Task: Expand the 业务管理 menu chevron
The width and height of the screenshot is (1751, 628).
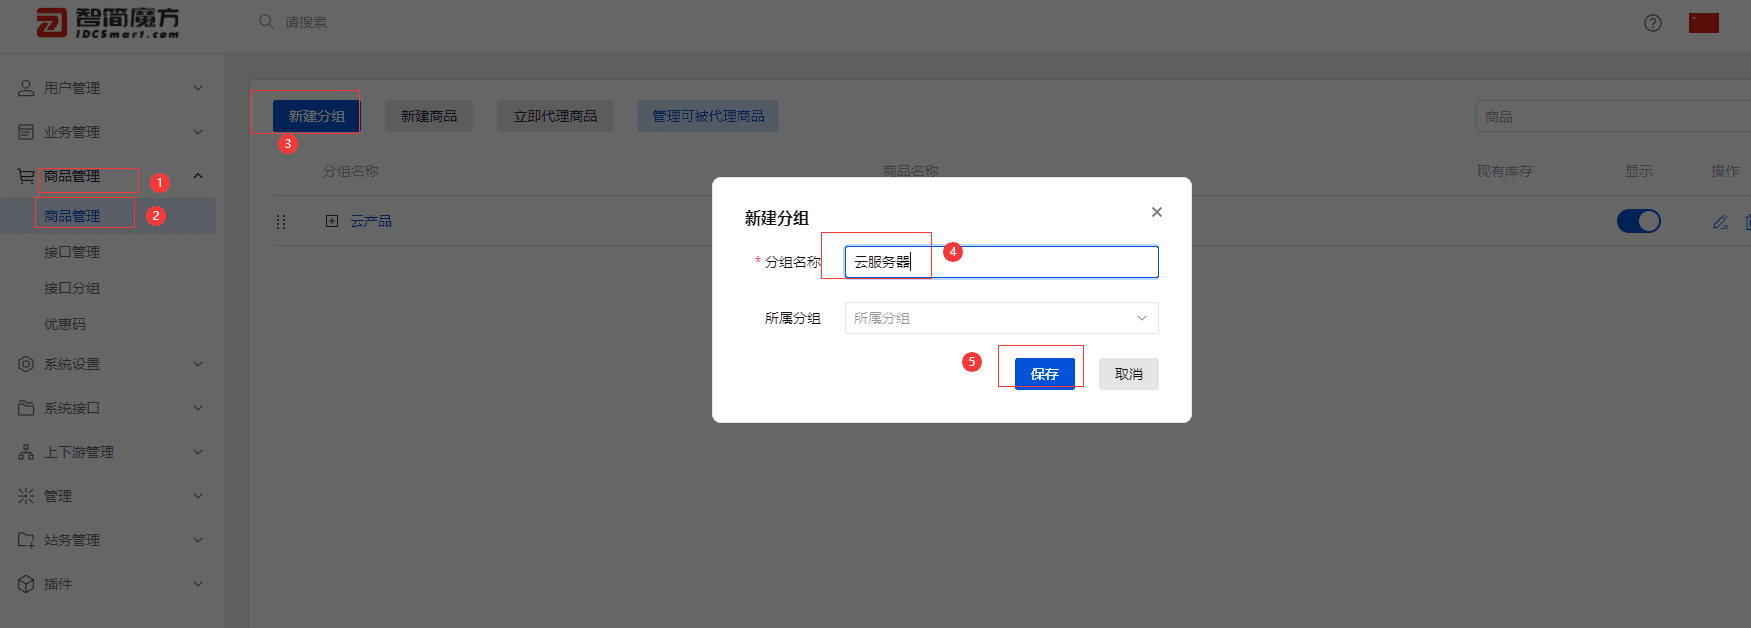Action: coord(198,132)
